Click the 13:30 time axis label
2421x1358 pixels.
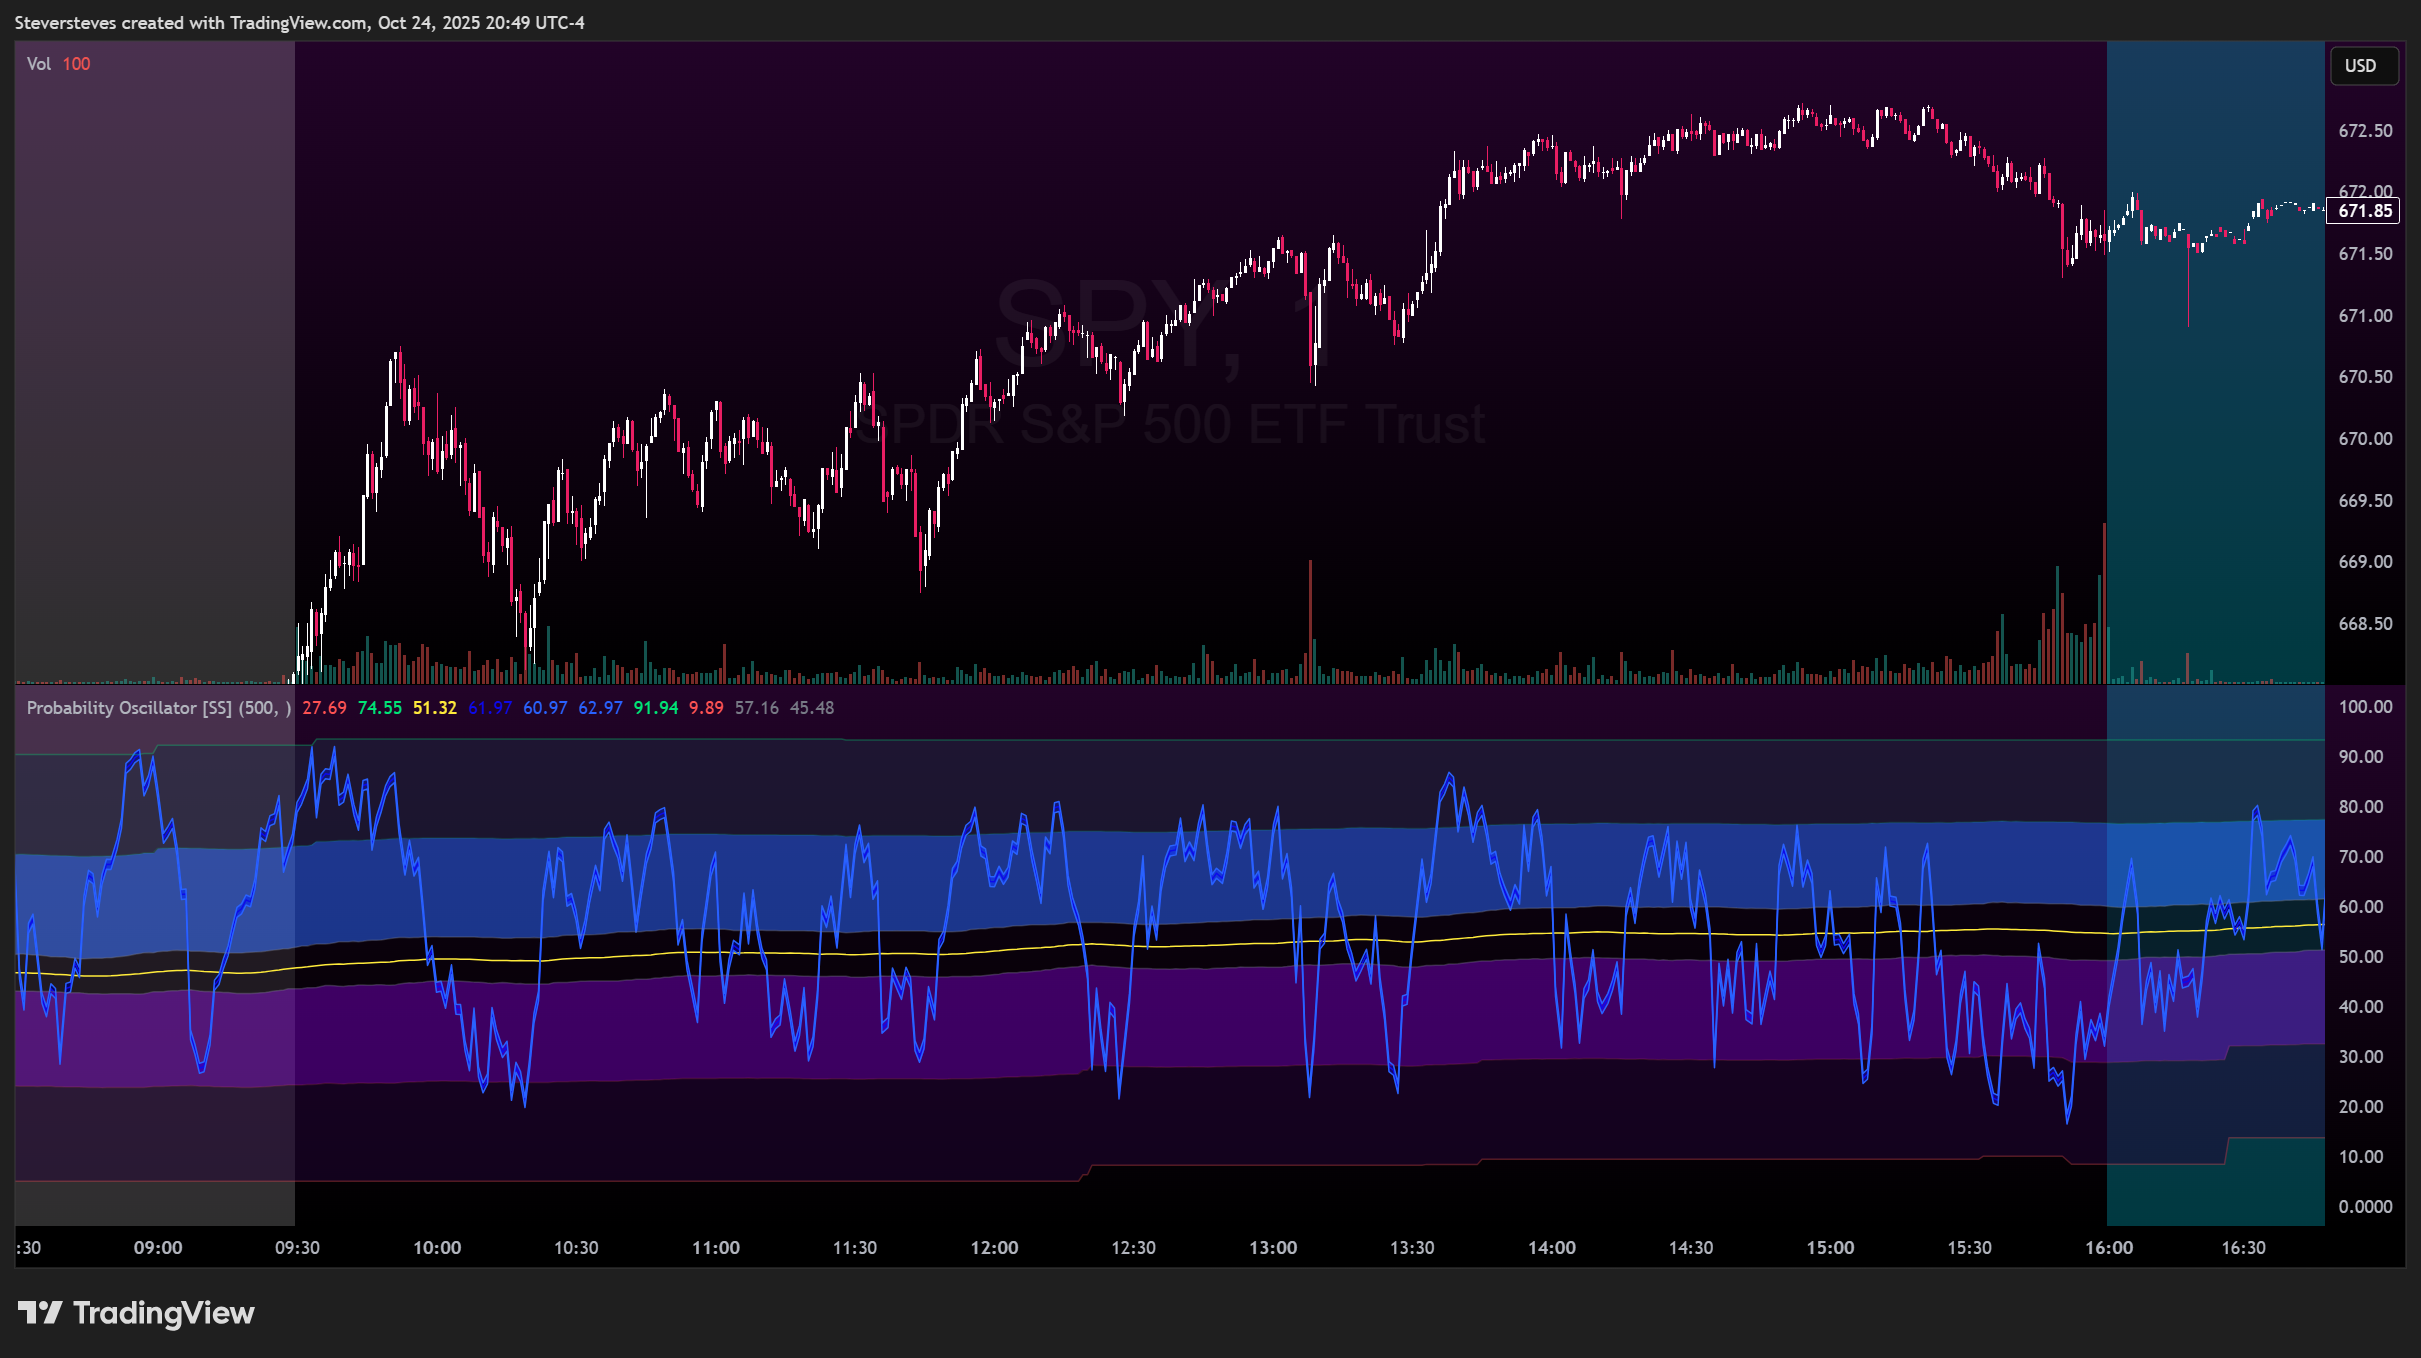1412,1248
